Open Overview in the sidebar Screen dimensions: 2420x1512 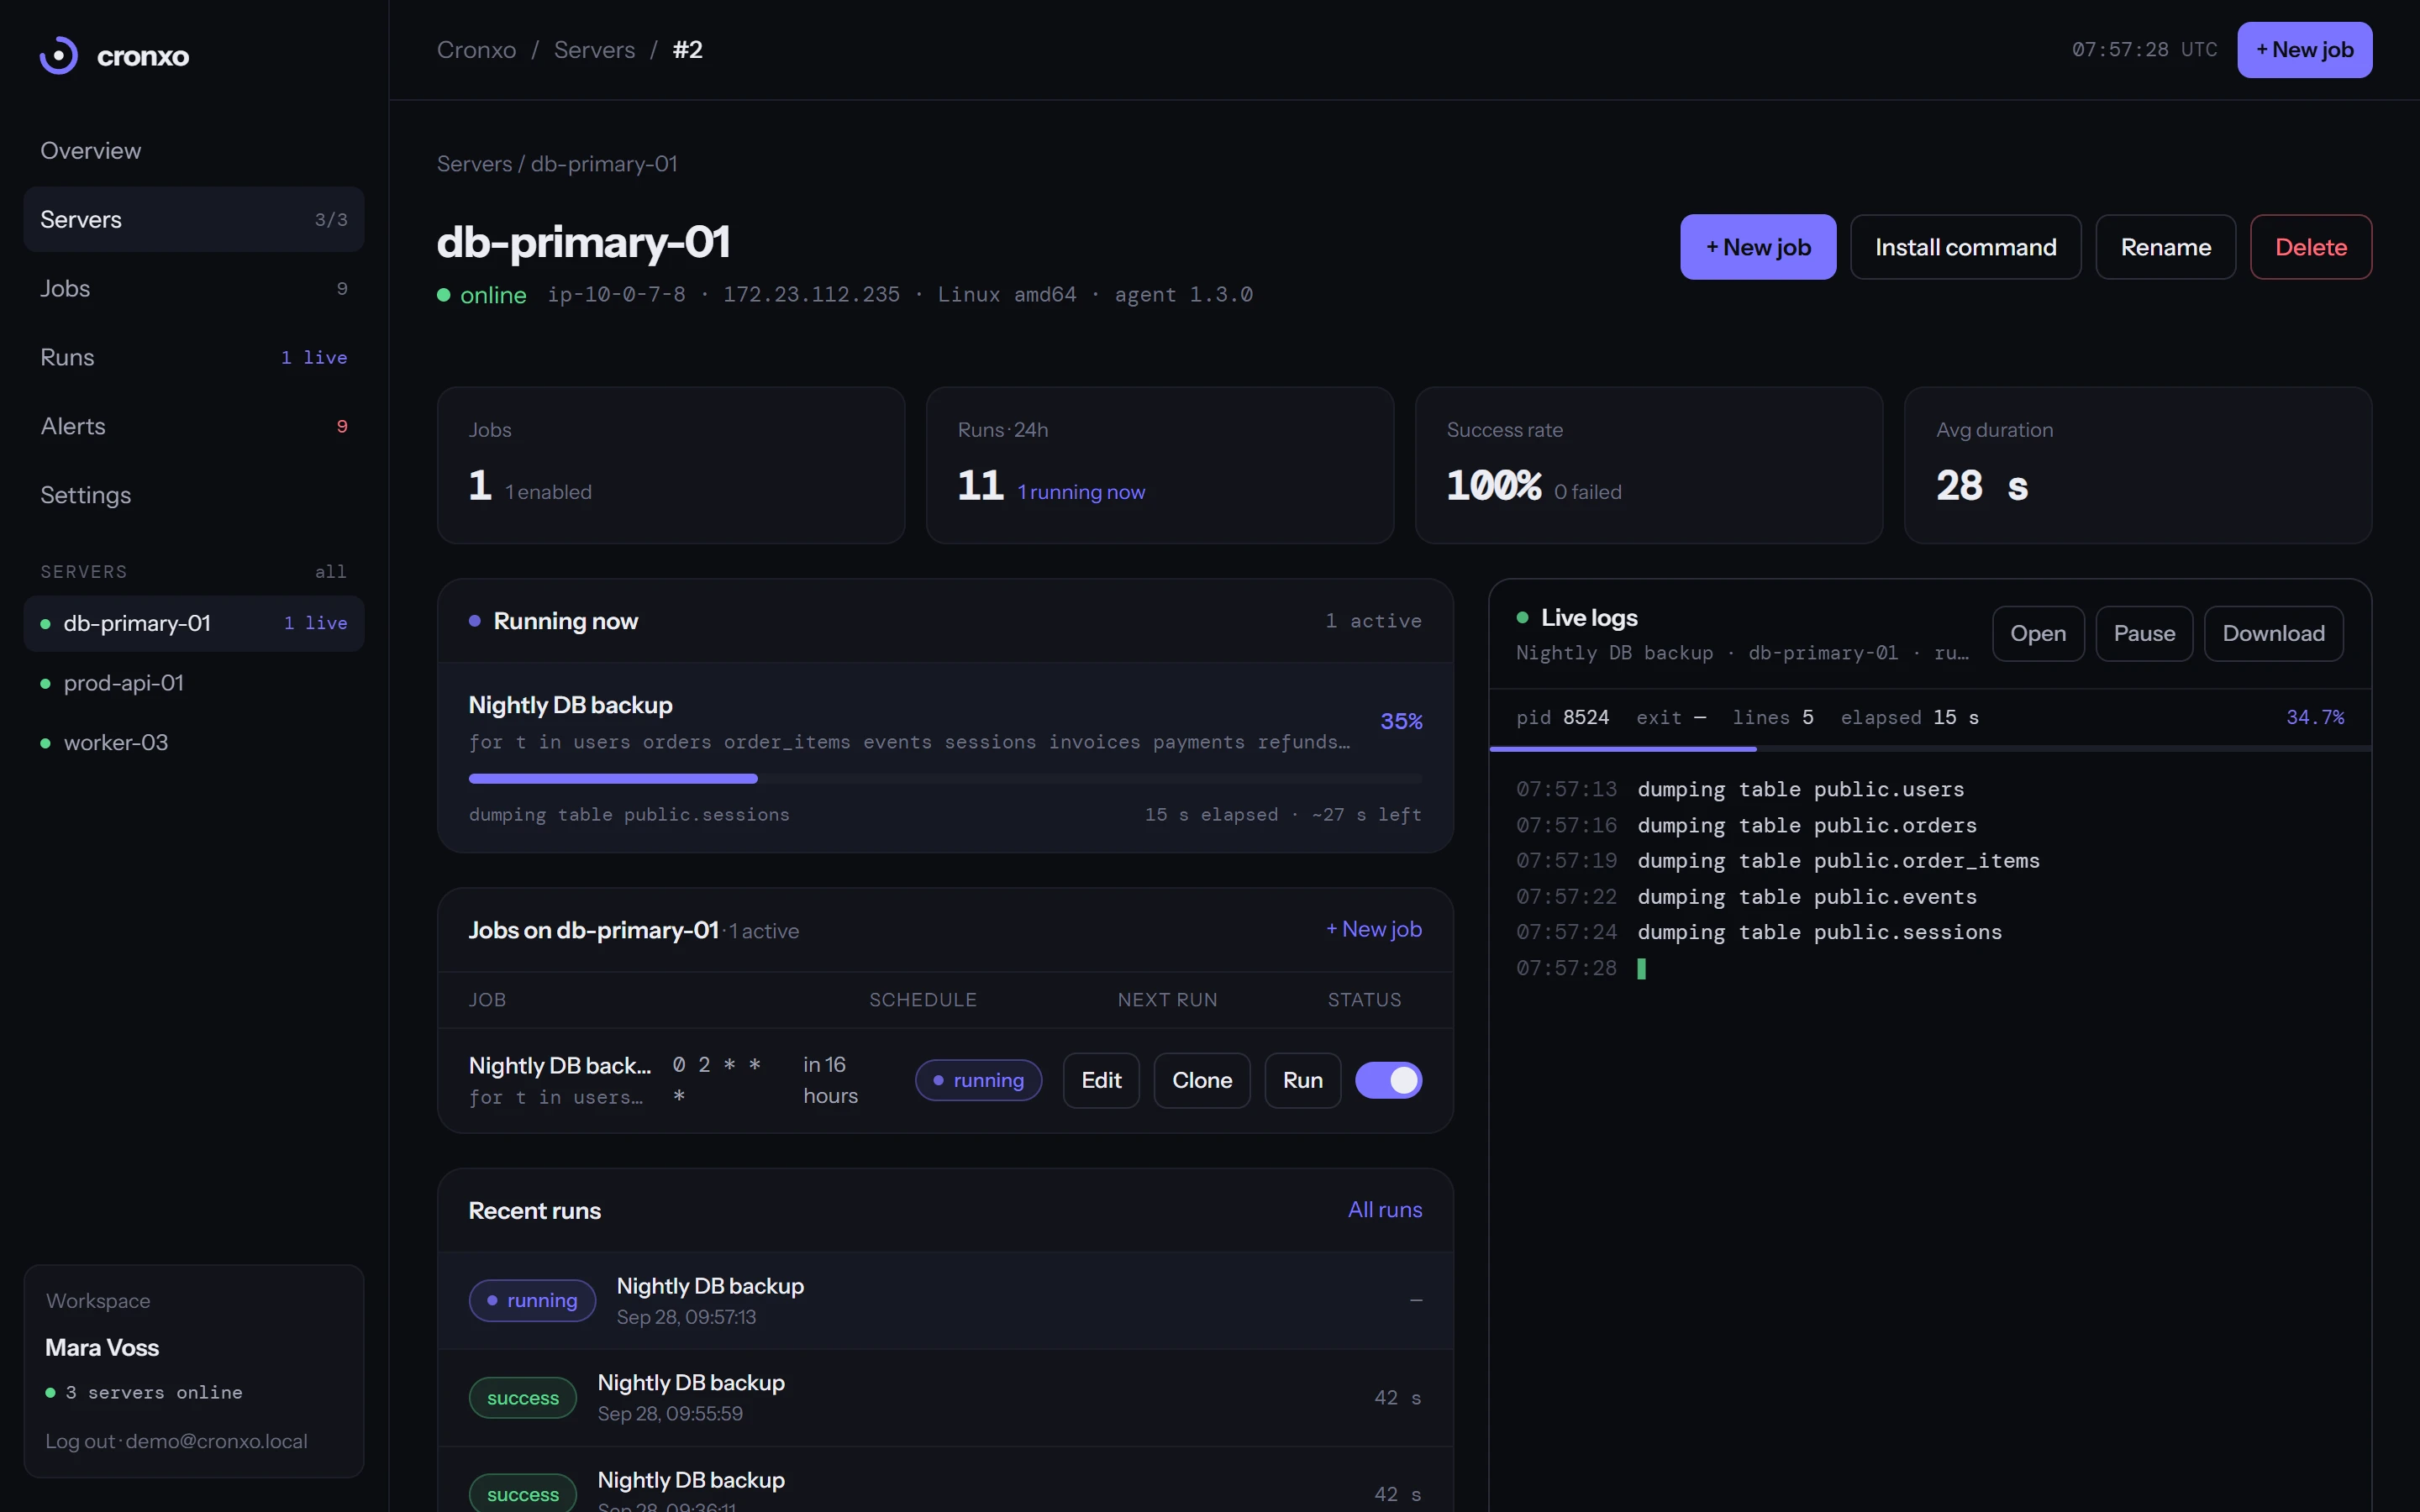click(x=193, y=150)
